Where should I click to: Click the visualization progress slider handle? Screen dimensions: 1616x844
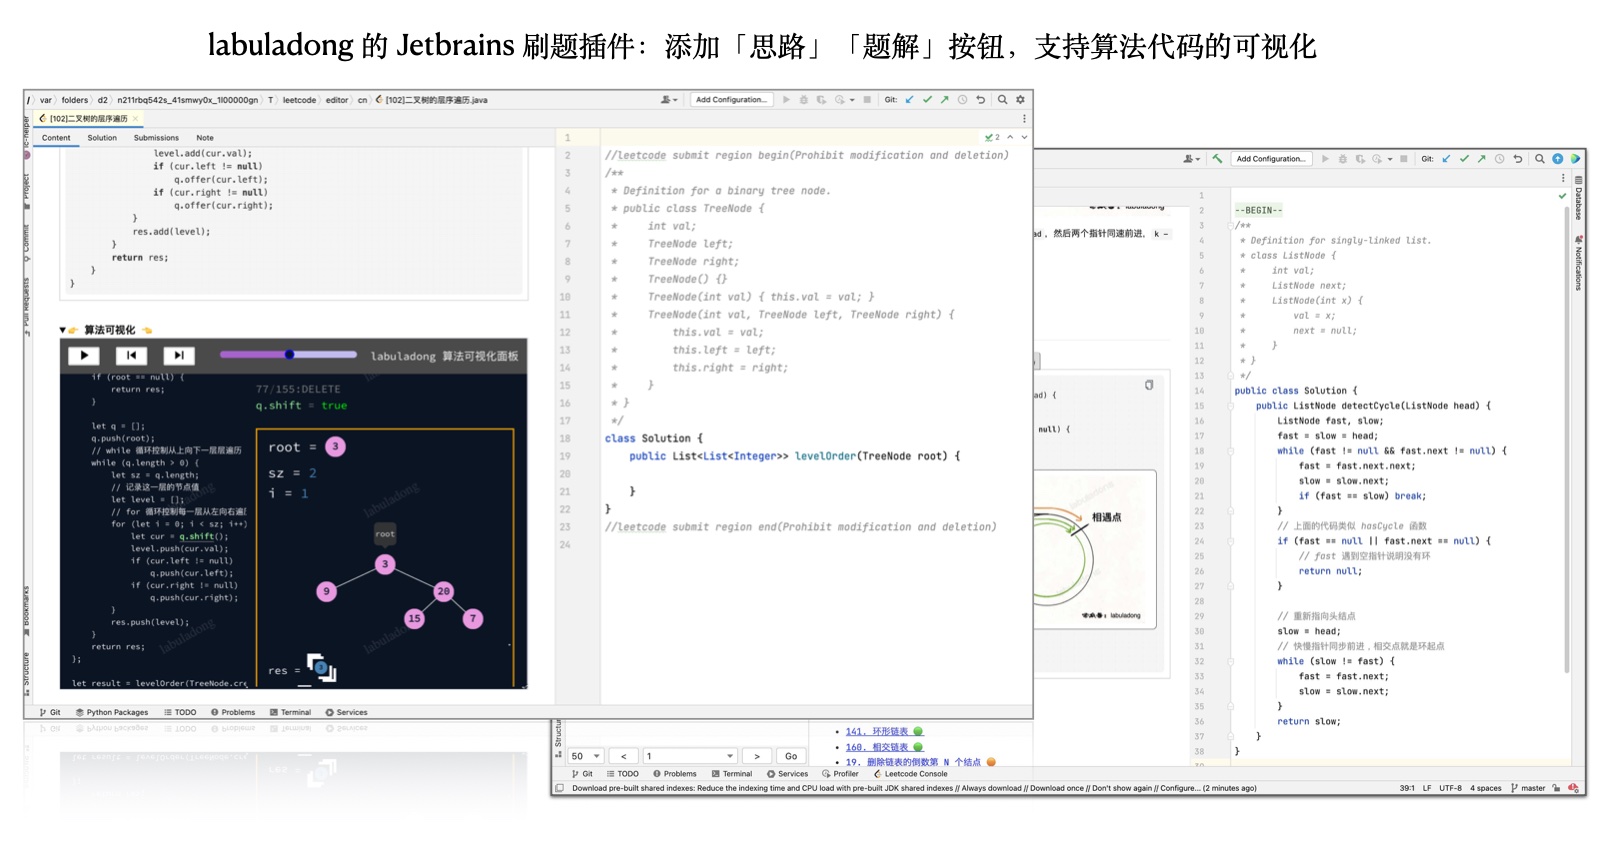click(289, 354)
